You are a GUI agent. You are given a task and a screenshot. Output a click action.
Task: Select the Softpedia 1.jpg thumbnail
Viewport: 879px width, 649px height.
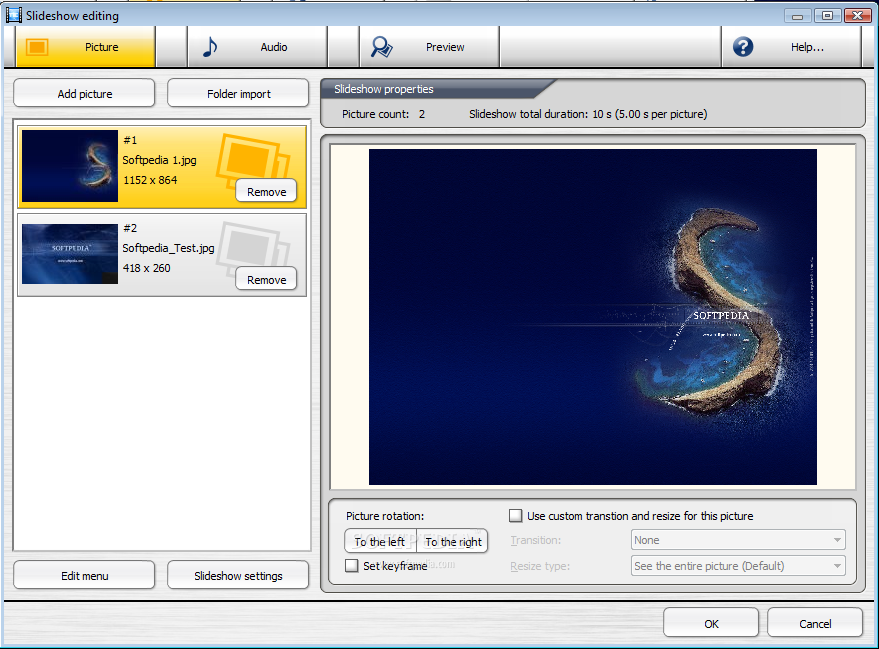pyautogui.click(x=70, y=166)
